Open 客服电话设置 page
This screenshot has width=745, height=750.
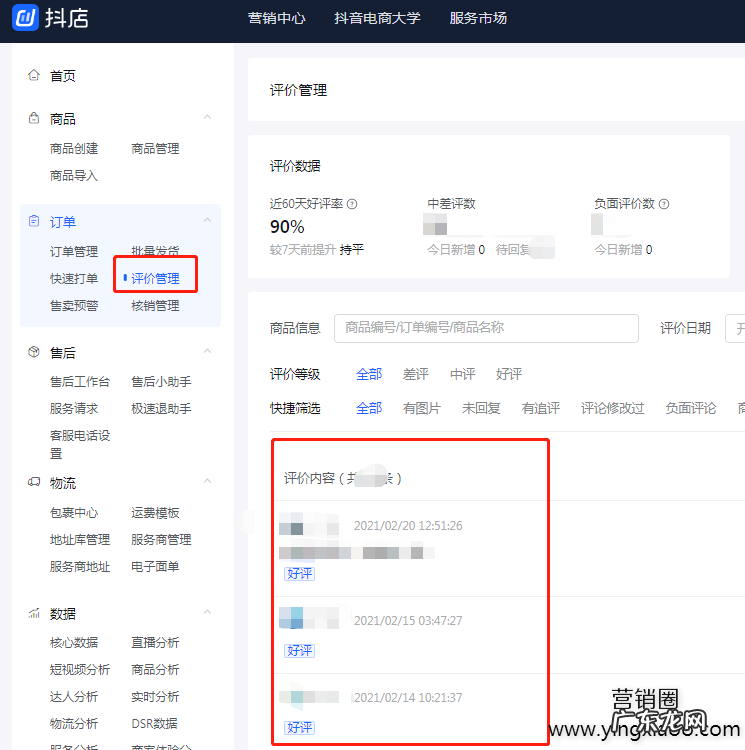point(80,444)
